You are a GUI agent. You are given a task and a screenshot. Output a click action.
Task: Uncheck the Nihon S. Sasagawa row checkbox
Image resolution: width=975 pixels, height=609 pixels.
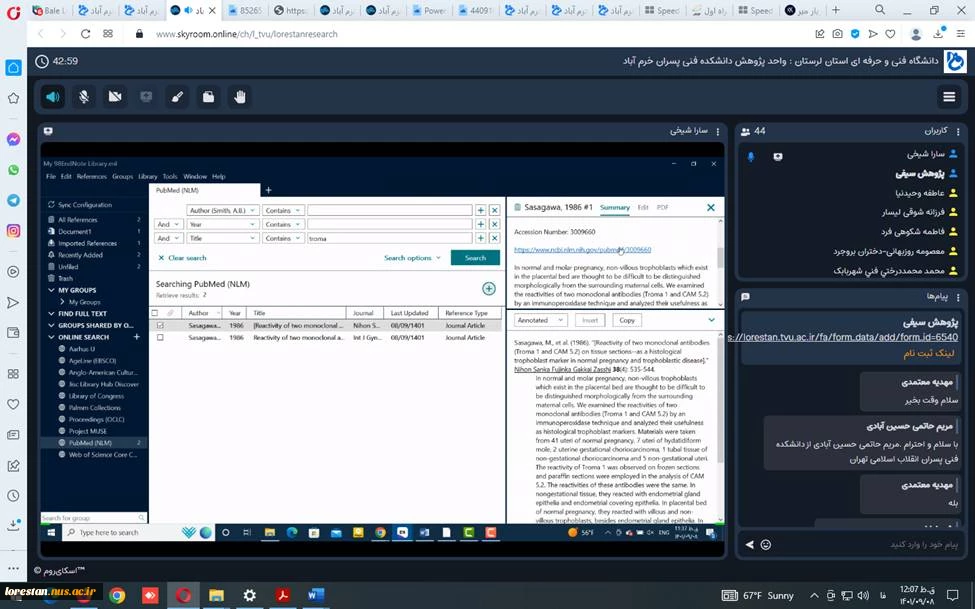pyautogui.click(x=160, y=325)
